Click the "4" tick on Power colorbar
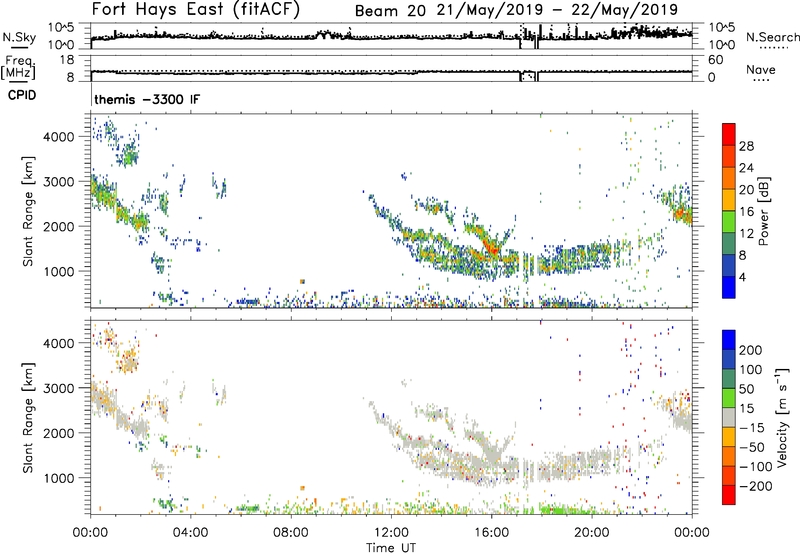800x554 pixels. pyautogui.click(x=743, y=277)
